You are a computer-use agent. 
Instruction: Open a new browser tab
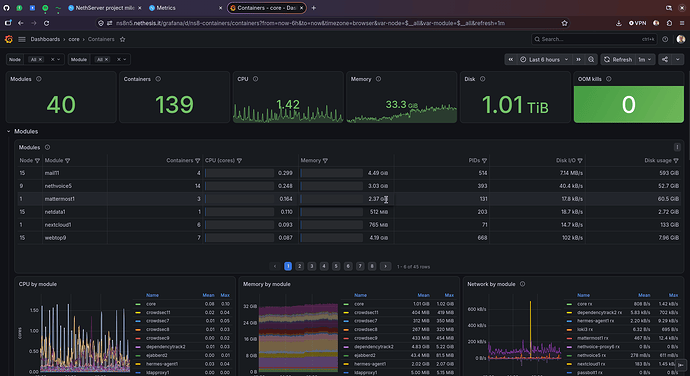[x=314, y=8]
